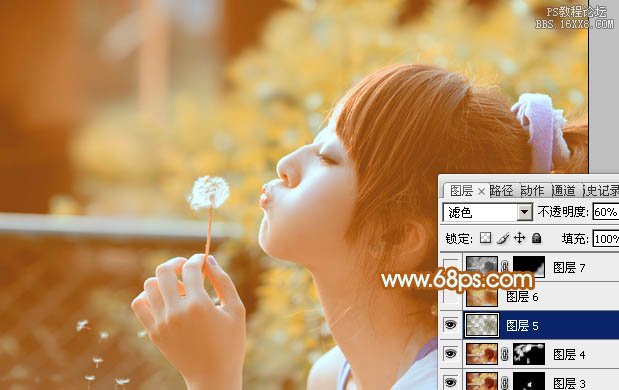
Task: Click the mask link chain of 图层 7
Action: tap(505, 266)
